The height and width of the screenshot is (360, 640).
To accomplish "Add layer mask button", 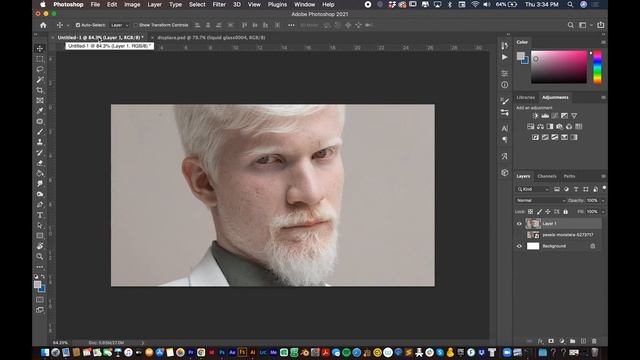I will (x=551, y=341).
